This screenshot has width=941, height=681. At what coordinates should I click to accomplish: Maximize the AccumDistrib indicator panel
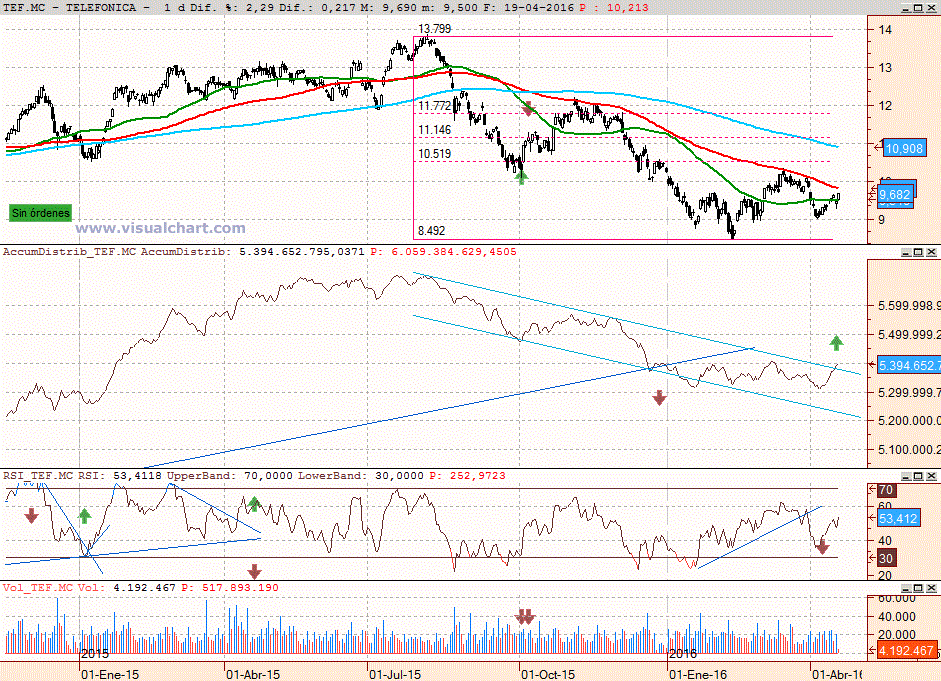click(918, 252)
